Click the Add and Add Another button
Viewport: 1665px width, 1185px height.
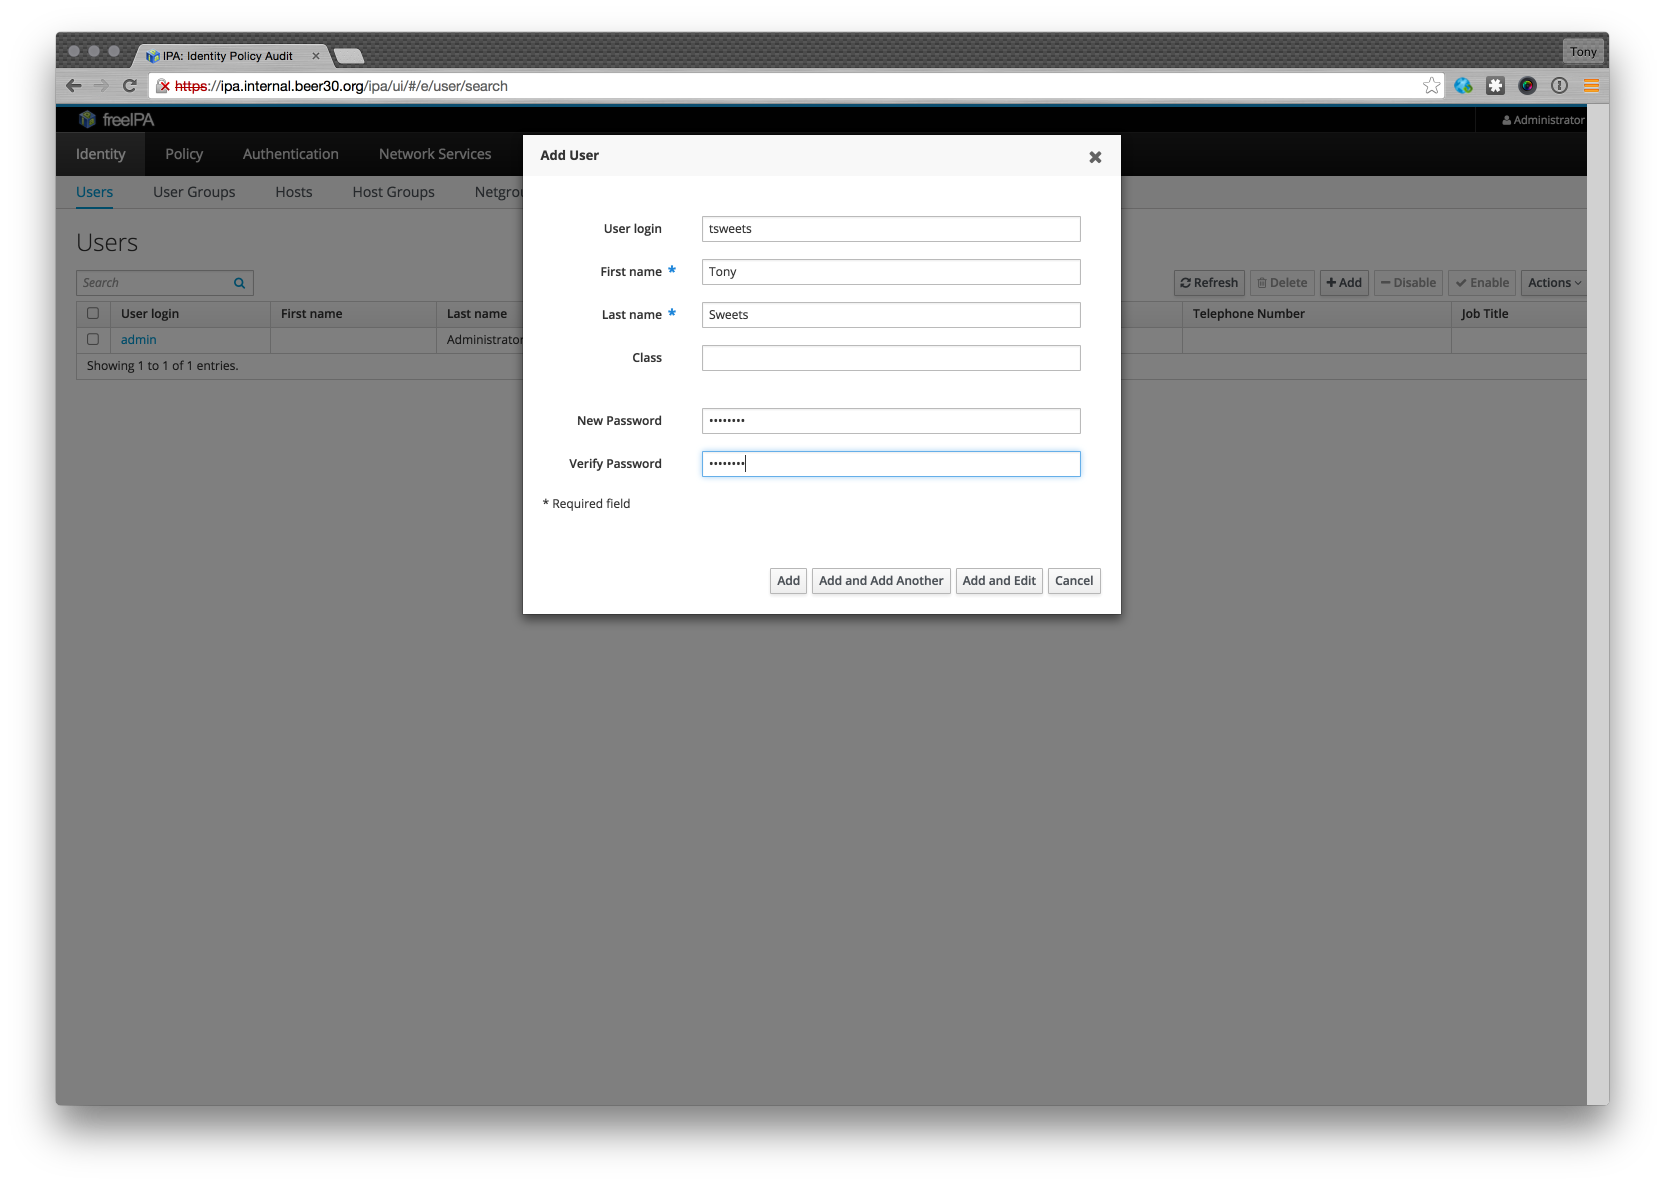(880, 581)
